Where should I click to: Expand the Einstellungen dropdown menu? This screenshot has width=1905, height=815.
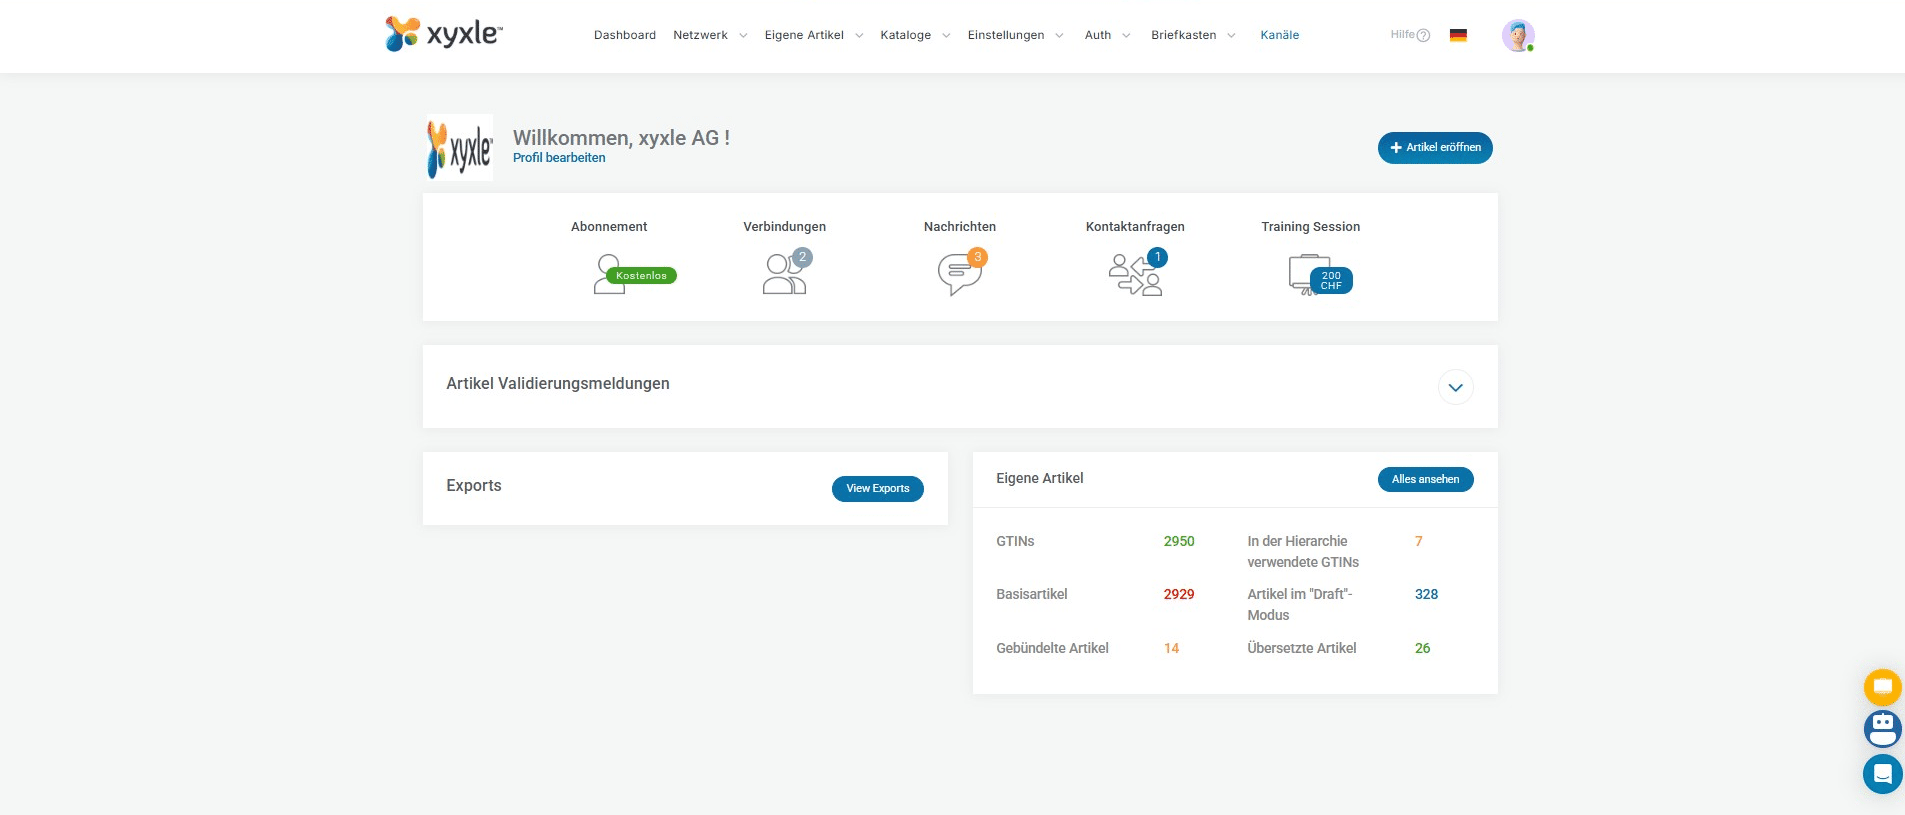1015,35
